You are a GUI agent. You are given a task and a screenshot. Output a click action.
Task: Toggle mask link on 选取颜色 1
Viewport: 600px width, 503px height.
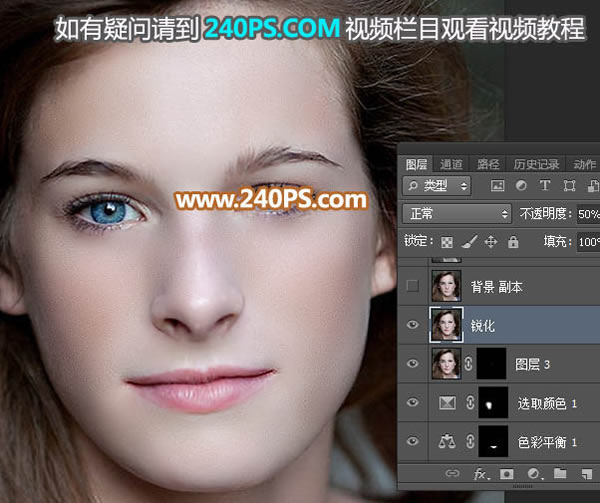[470, 402]
